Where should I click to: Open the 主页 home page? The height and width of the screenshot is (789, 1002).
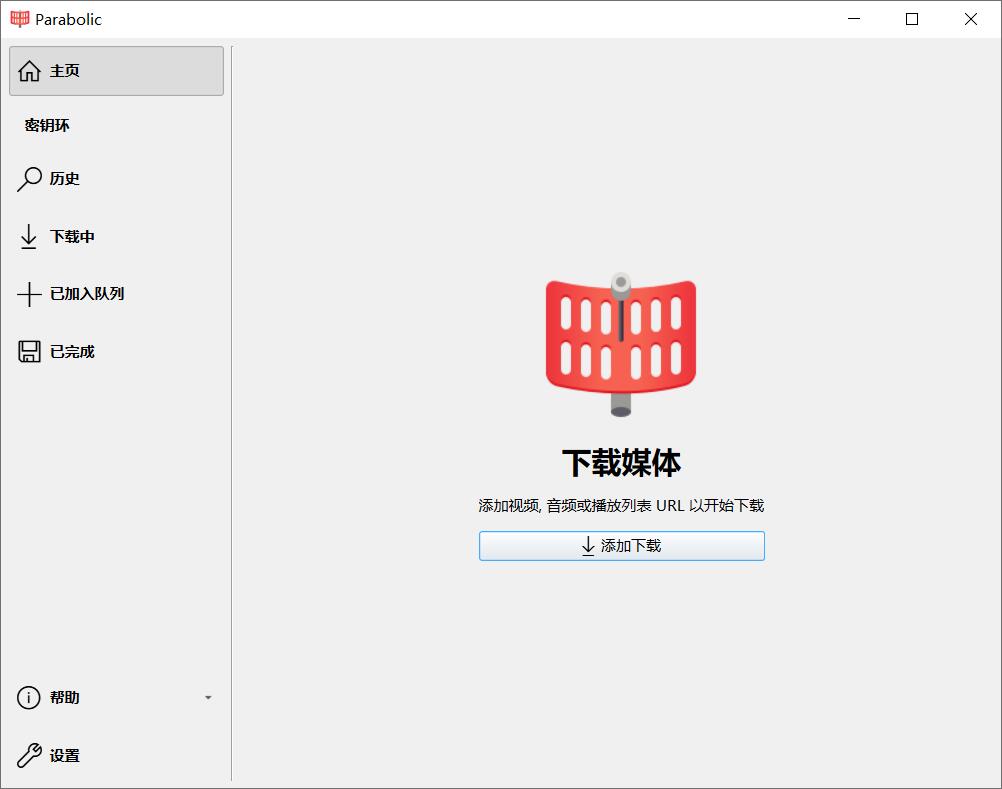coord(116,71)
